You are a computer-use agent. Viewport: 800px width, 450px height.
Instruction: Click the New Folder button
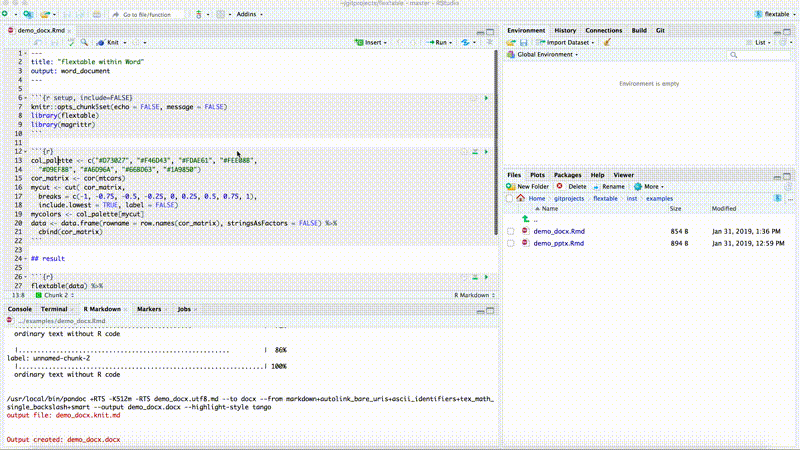coord(528,187)
